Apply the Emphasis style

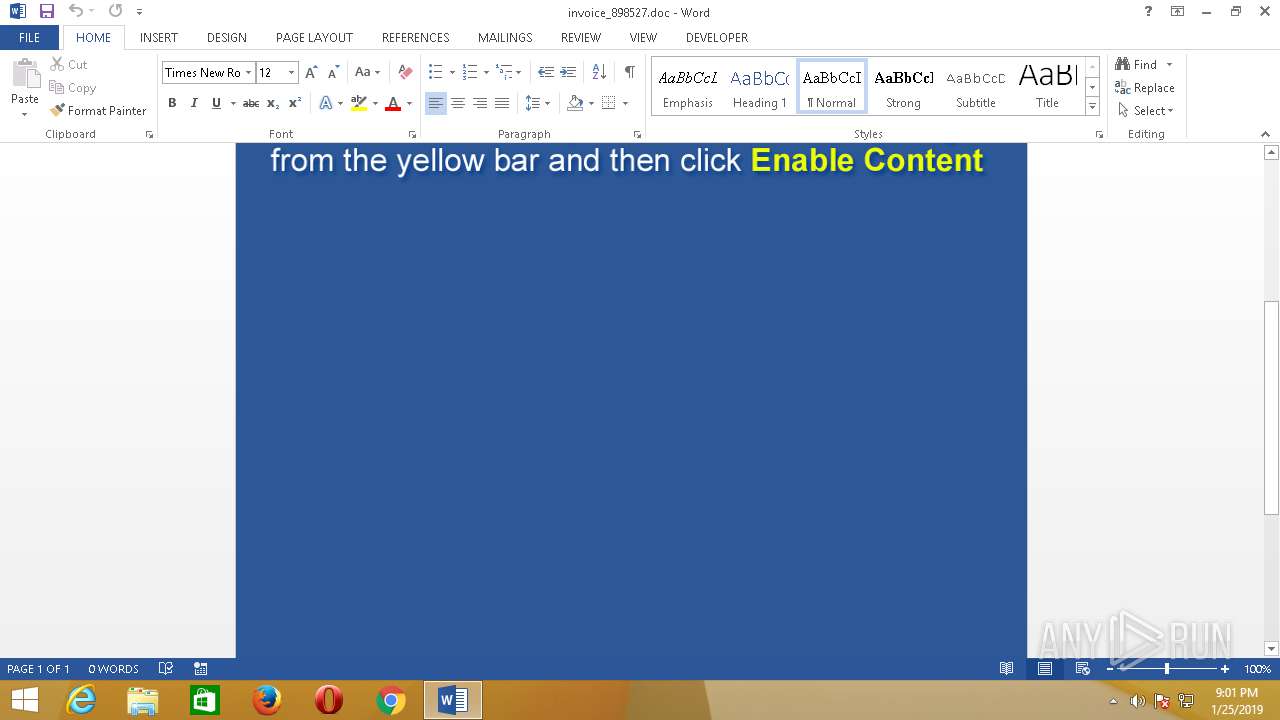pos(688,86)
